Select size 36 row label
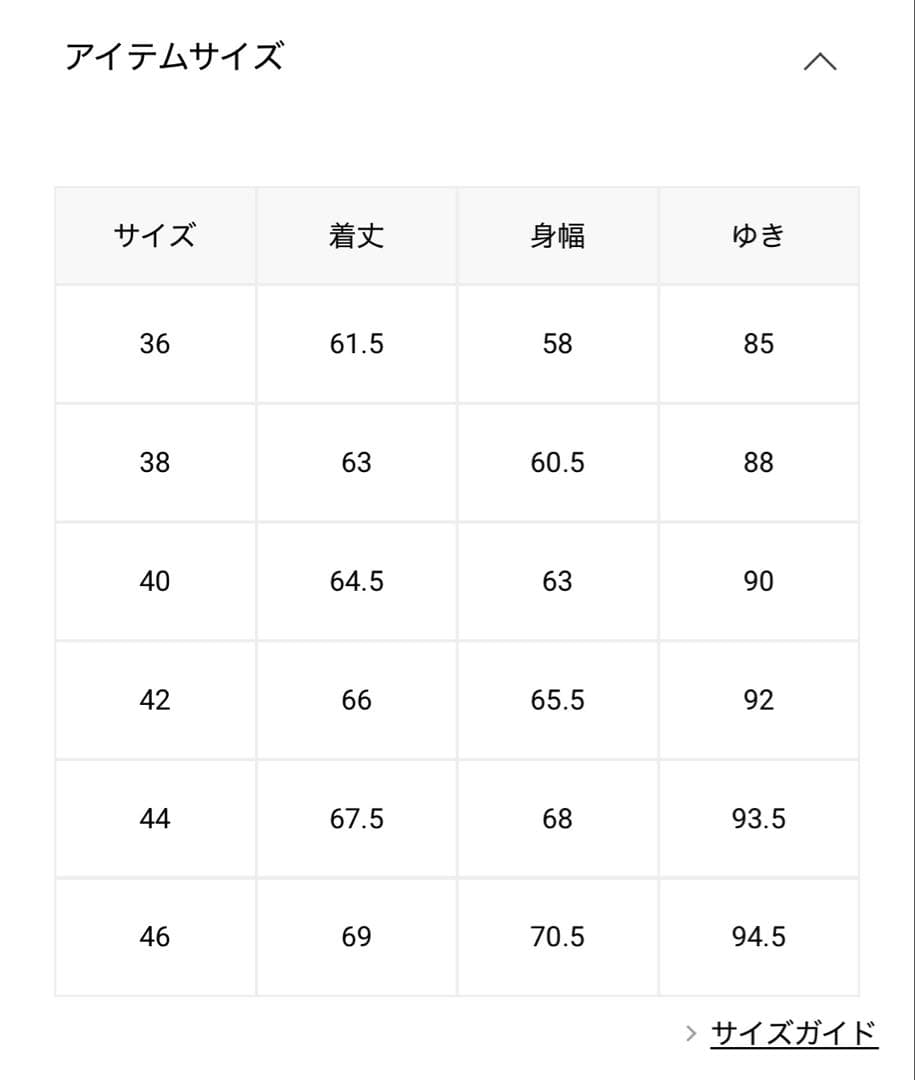 (x=154, y=344)
